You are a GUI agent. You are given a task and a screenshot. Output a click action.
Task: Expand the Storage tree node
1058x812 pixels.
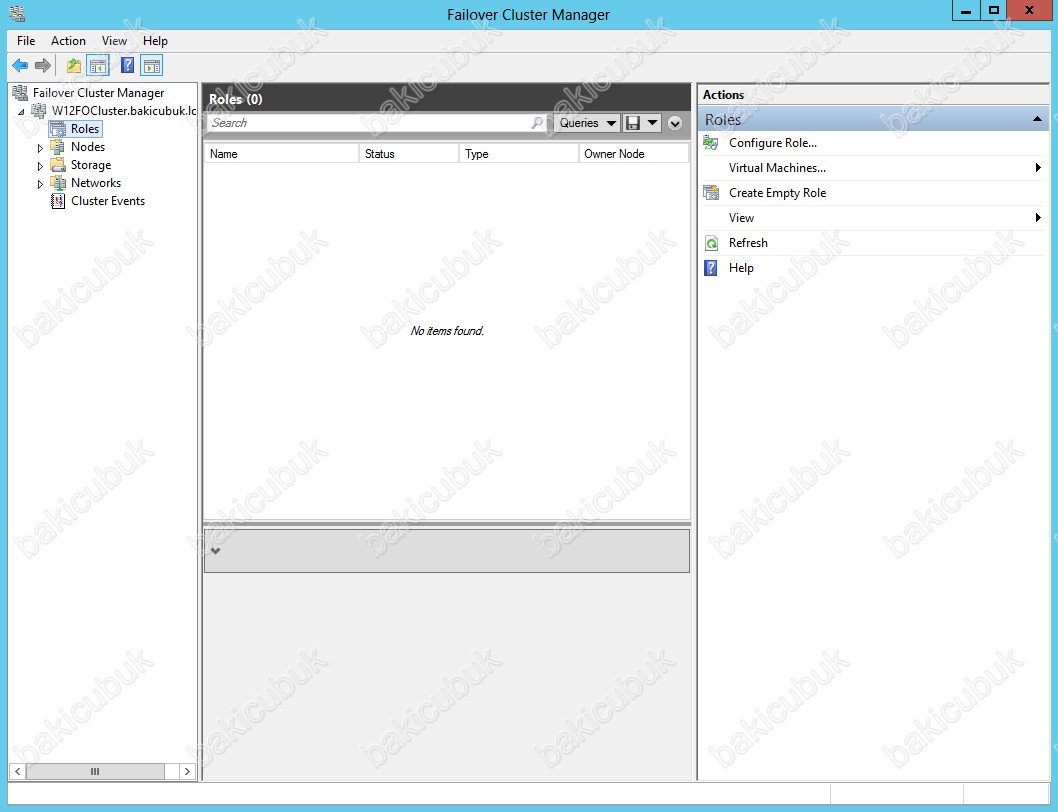[40, 166]
